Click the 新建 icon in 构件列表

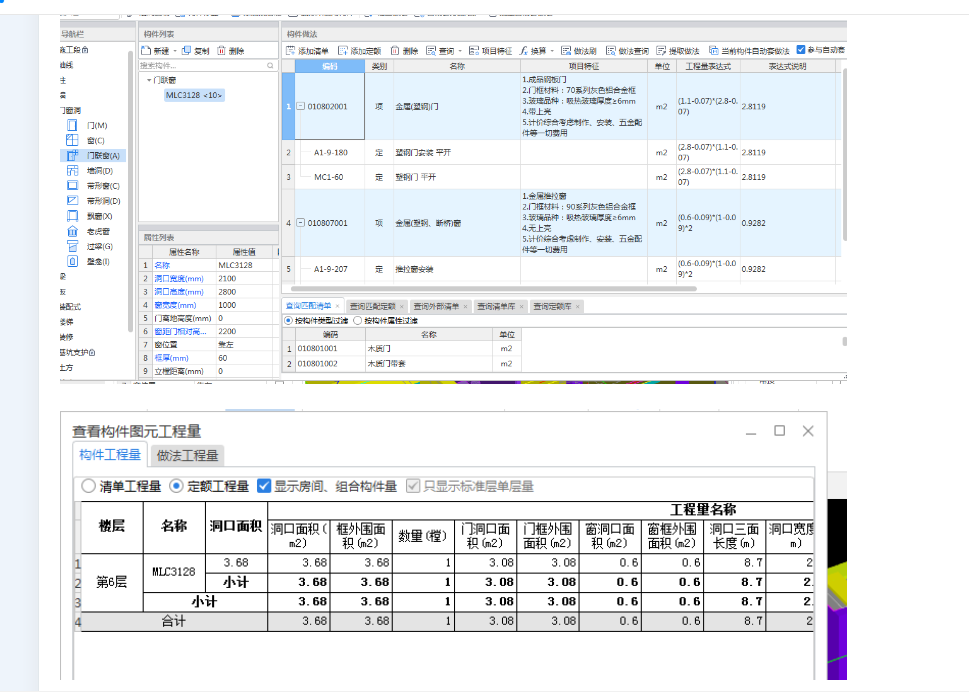[146, 51]
